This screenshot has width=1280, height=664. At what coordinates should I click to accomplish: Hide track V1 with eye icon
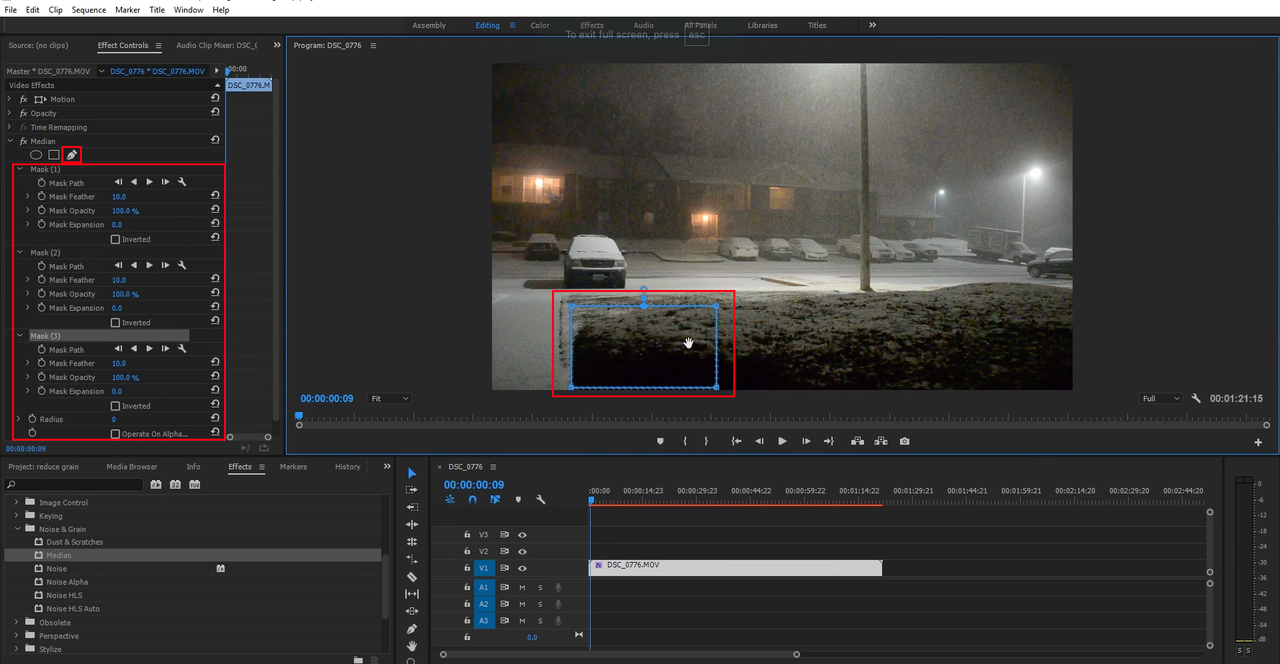pos(522,568)
